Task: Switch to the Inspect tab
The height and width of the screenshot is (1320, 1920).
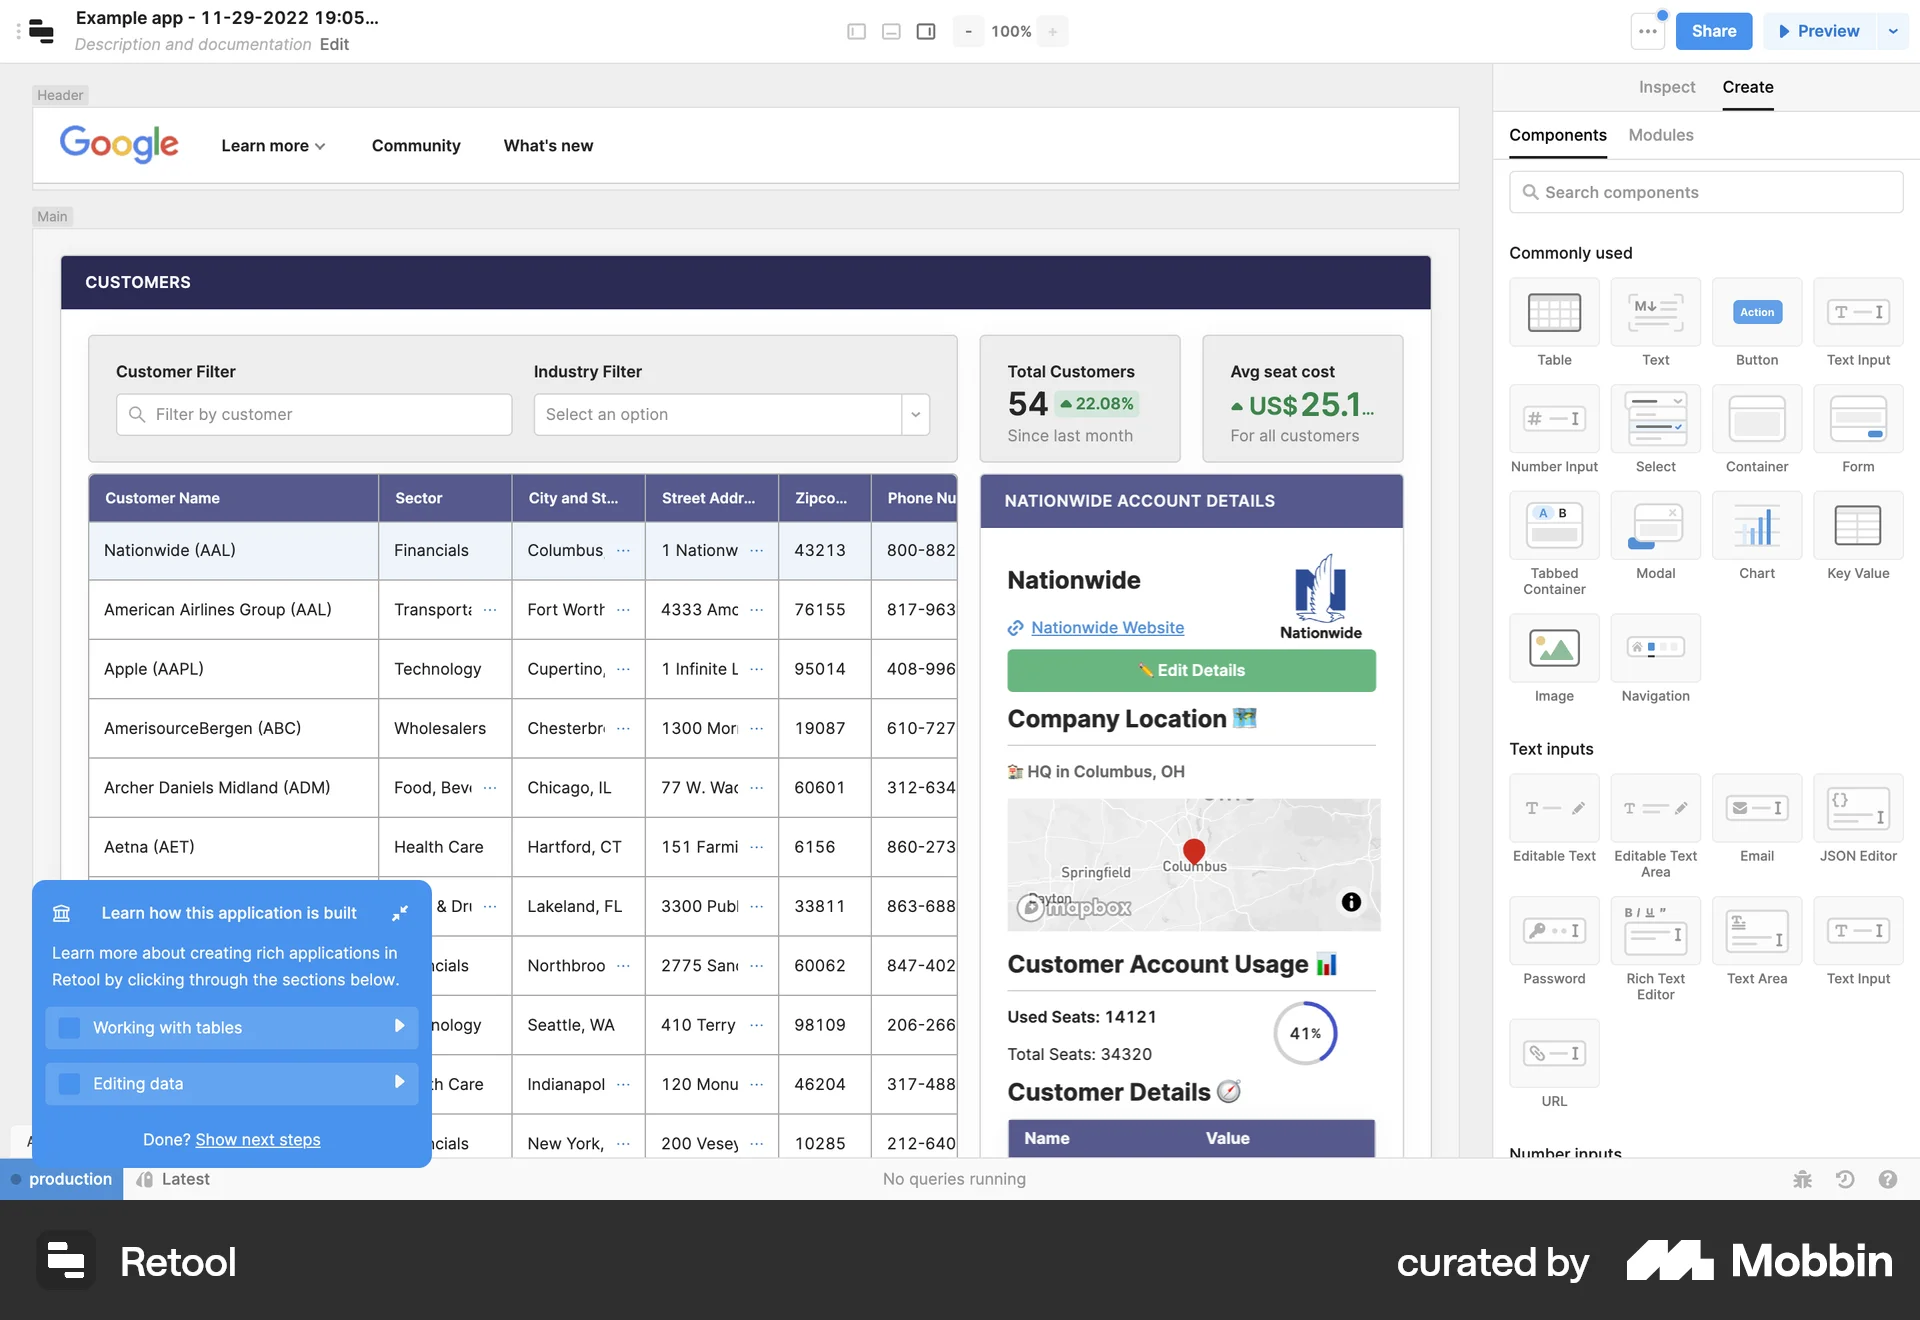Action: pos(1666,87)
